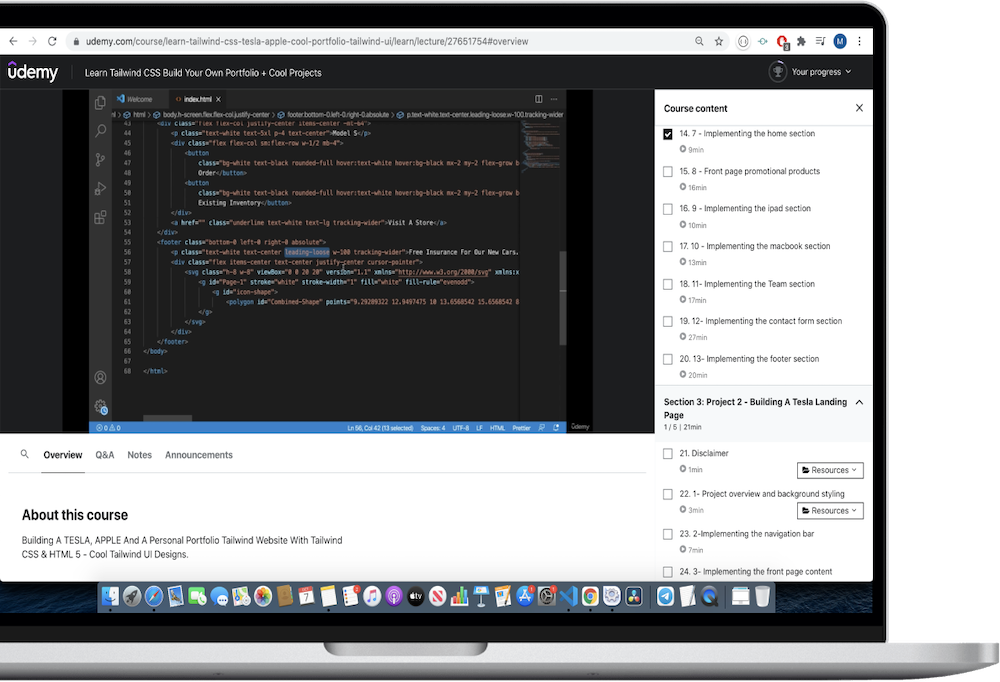
Task: Launch Telegram from the dock
Action: (665, 597)
